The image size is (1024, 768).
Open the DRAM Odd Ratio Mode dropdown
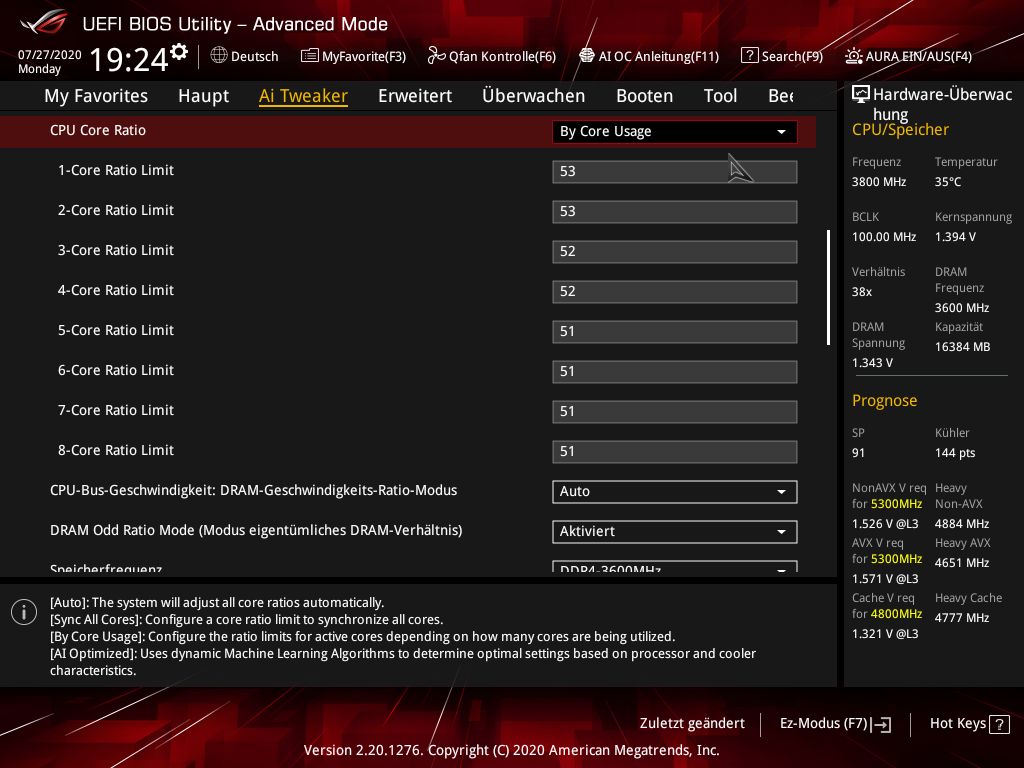[x=675, y=532]
